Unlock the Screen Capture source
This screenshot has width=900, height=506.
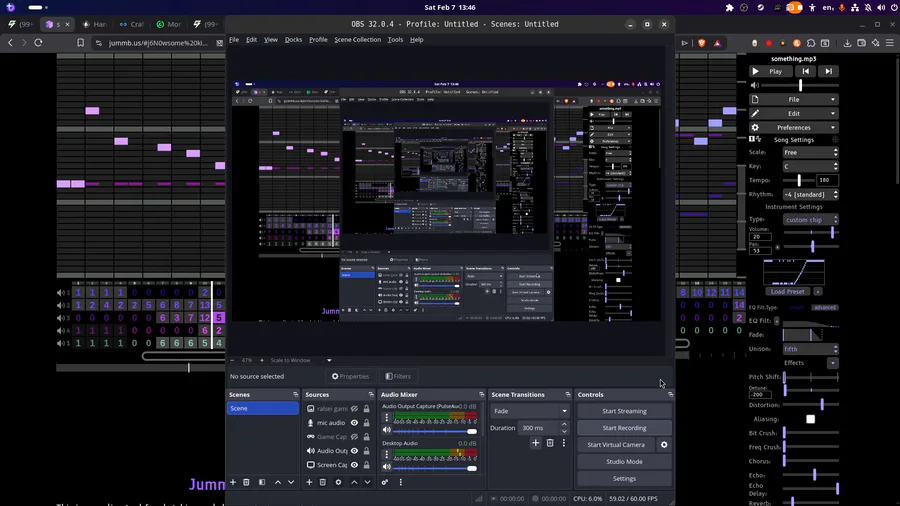pyautogui.click(x=366, y=465)
